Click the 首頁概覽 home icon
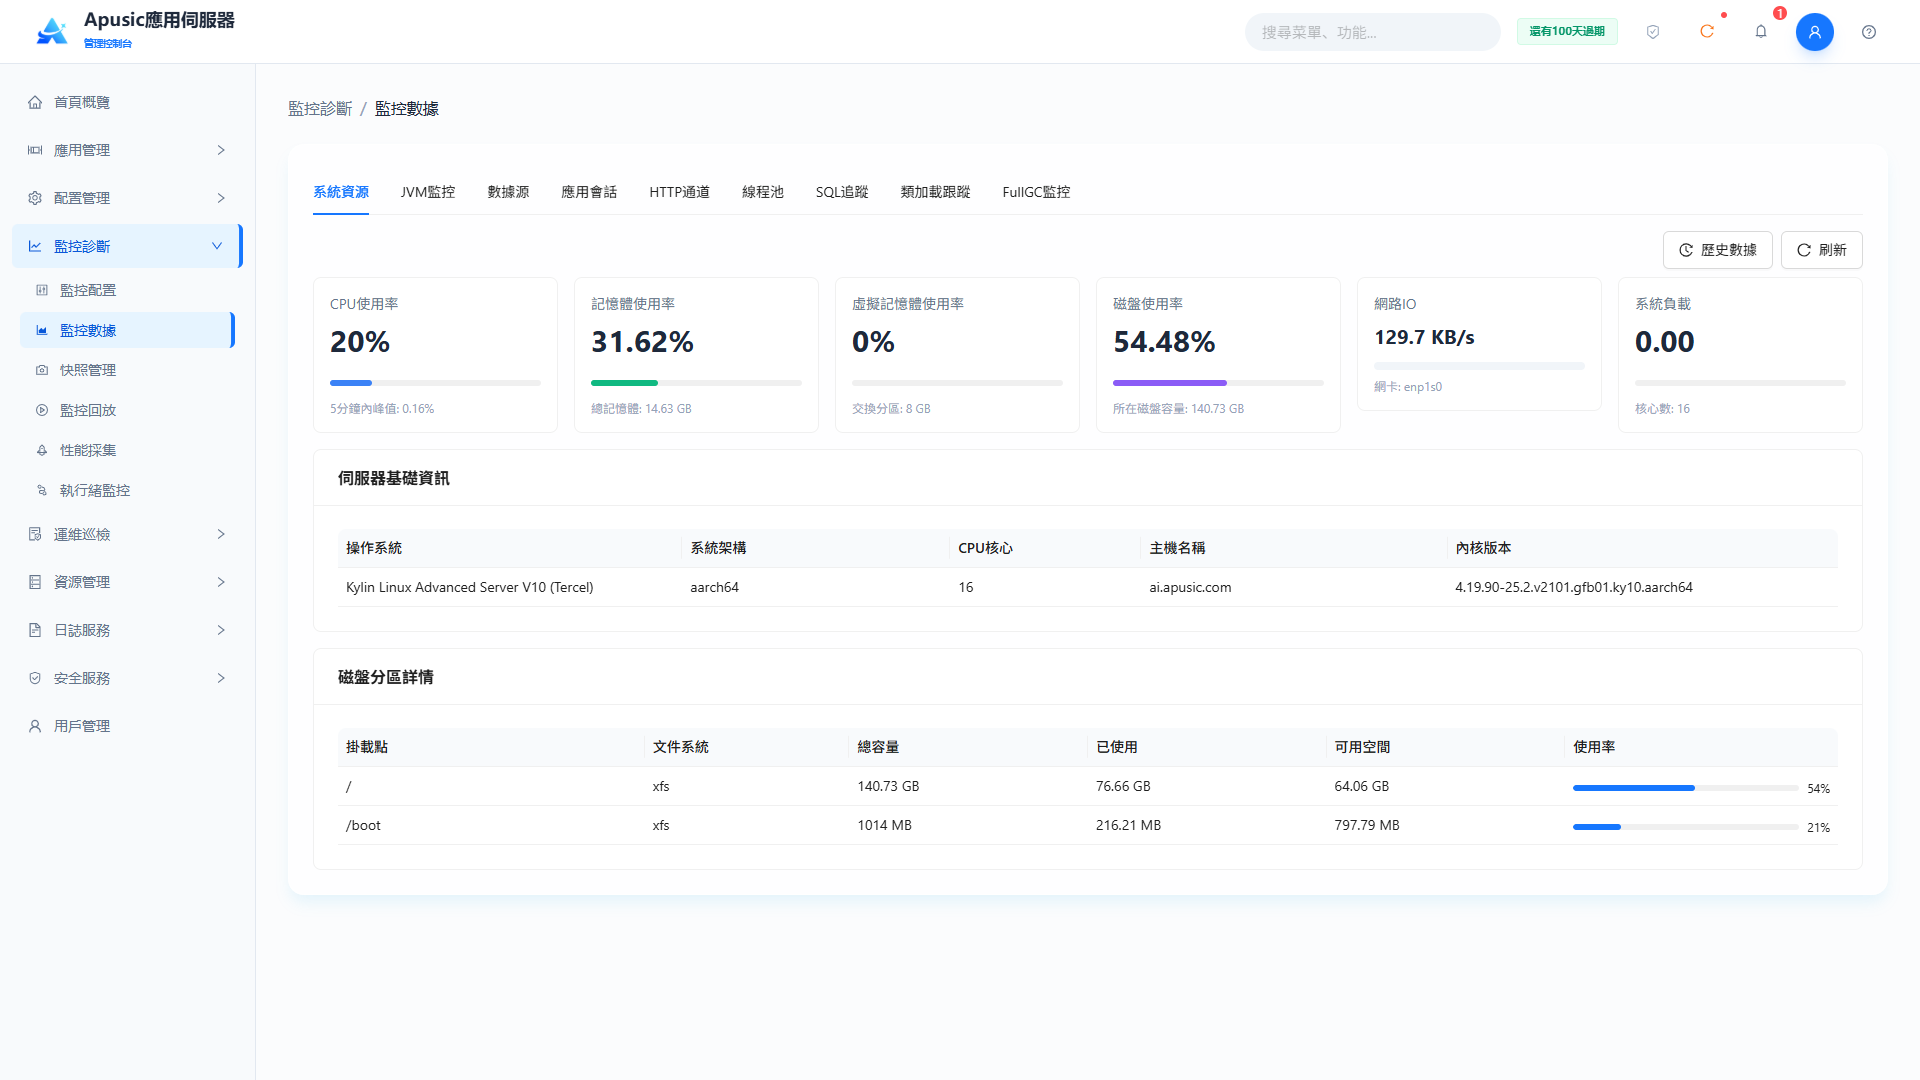 point(35,102)
